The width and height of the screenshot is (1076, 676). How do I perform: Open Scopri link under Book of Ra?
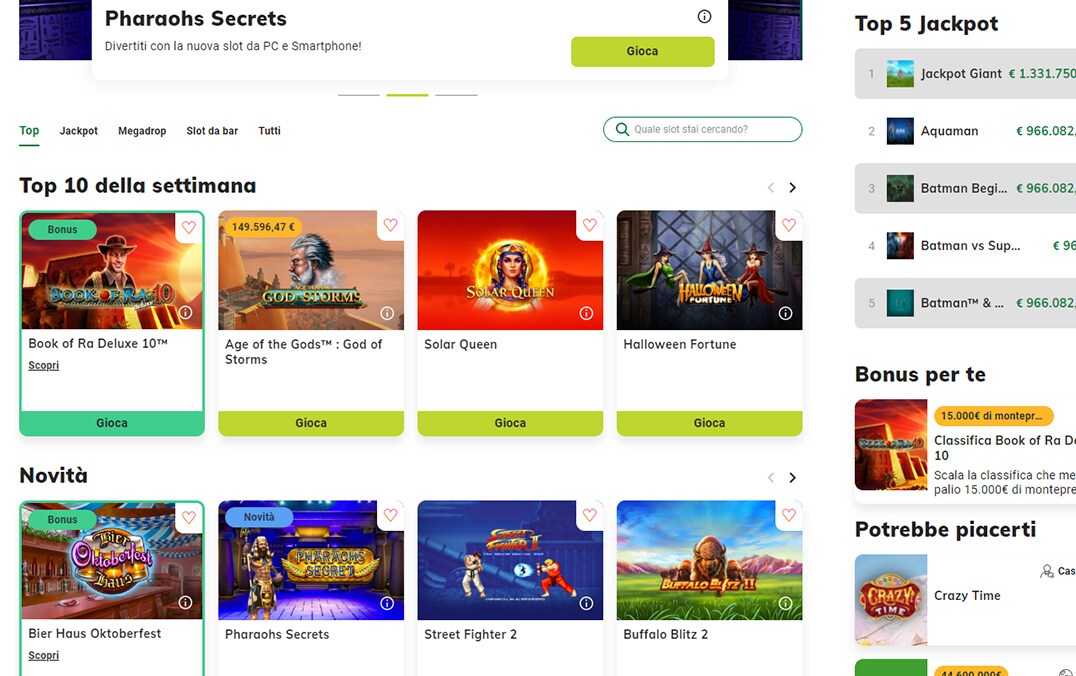[x=43, y=365]
